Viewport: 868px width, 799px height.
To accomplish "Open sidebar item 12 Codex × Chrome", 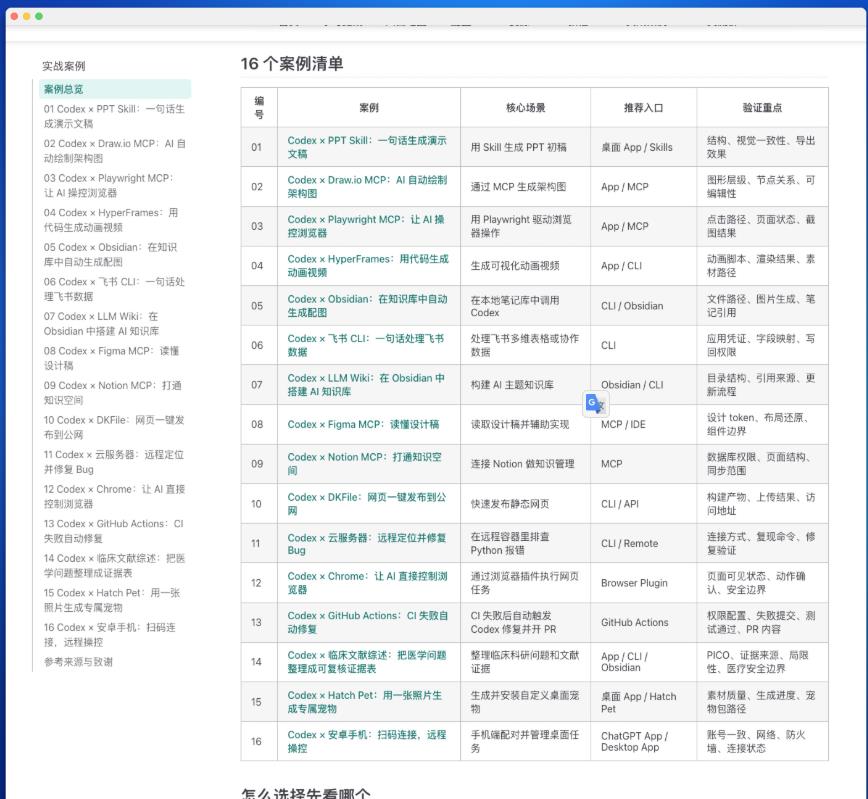I will [x=115, y=496].
